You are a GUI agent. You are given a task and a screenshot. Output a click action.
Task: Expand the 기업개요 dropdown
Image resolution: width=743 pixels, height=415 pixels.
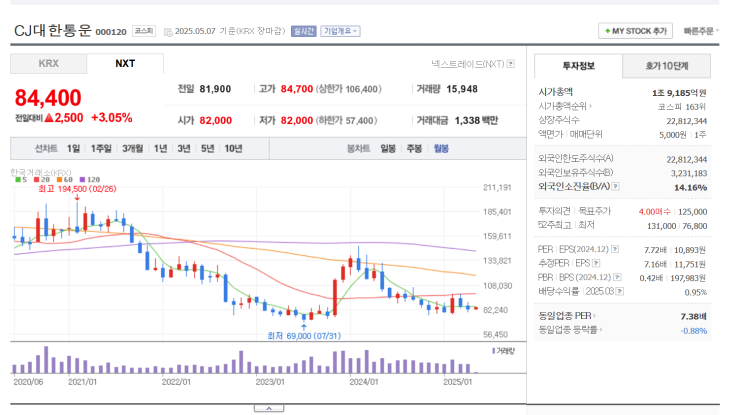[x=340, y=31]
